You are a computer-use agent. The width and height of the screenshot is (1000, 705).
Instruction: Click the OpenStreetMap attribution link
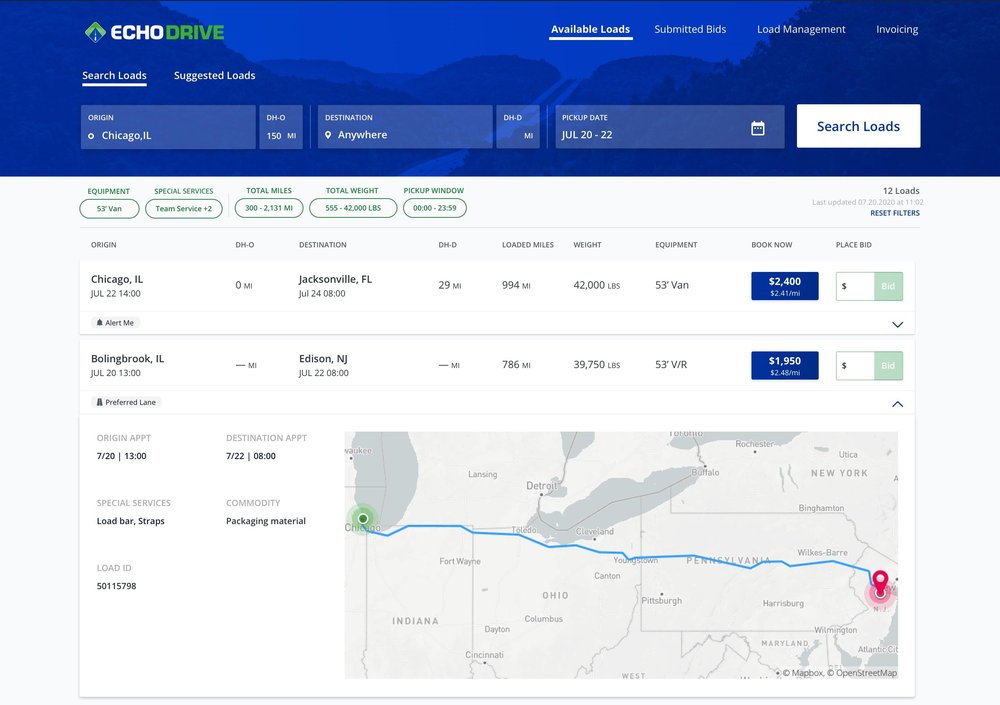(862, 673)
